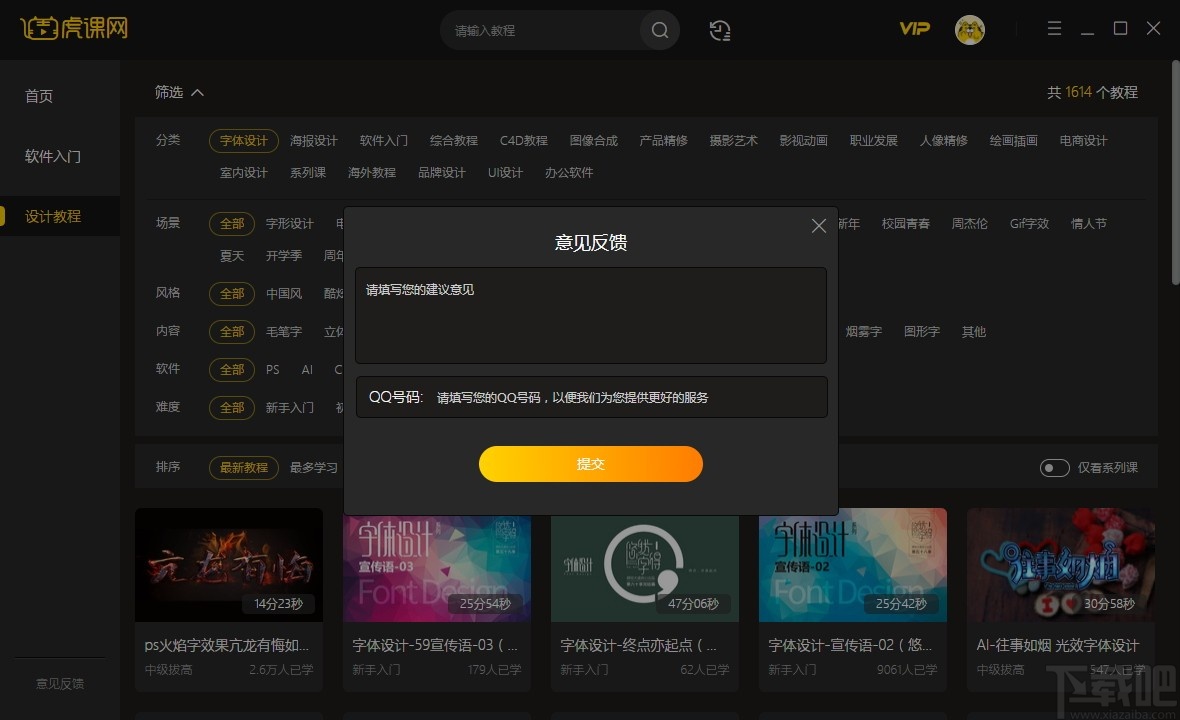Go to 首页 in the sidebar

click(x=39, y=96)
